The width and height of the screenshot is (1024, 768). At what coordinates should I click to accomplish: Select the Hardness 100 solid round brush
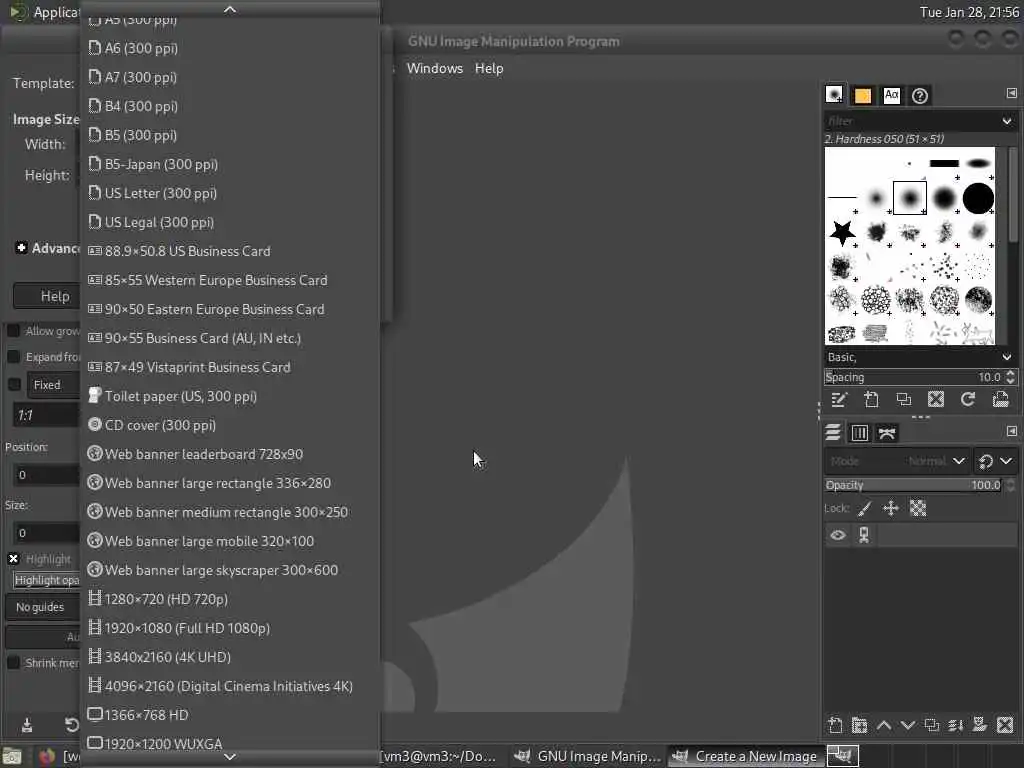click(x=978, y=198)
